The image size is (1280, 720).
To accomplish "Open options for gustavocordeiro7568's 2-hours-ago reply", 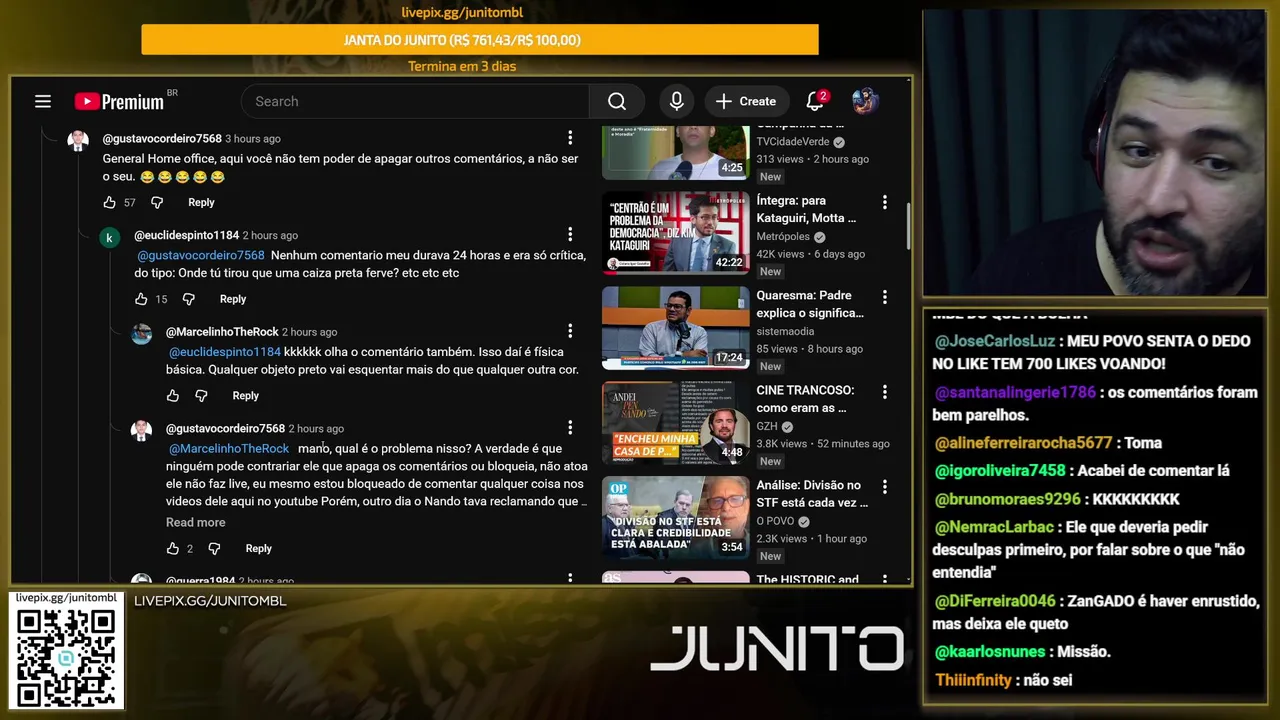I will tap(570, 428).
